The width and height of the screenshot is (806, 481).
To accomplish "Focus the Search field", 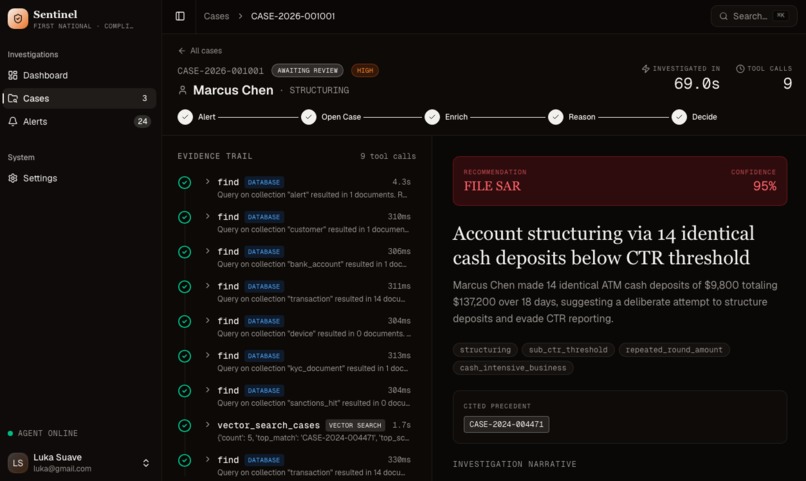I will [x=754, y=16].
